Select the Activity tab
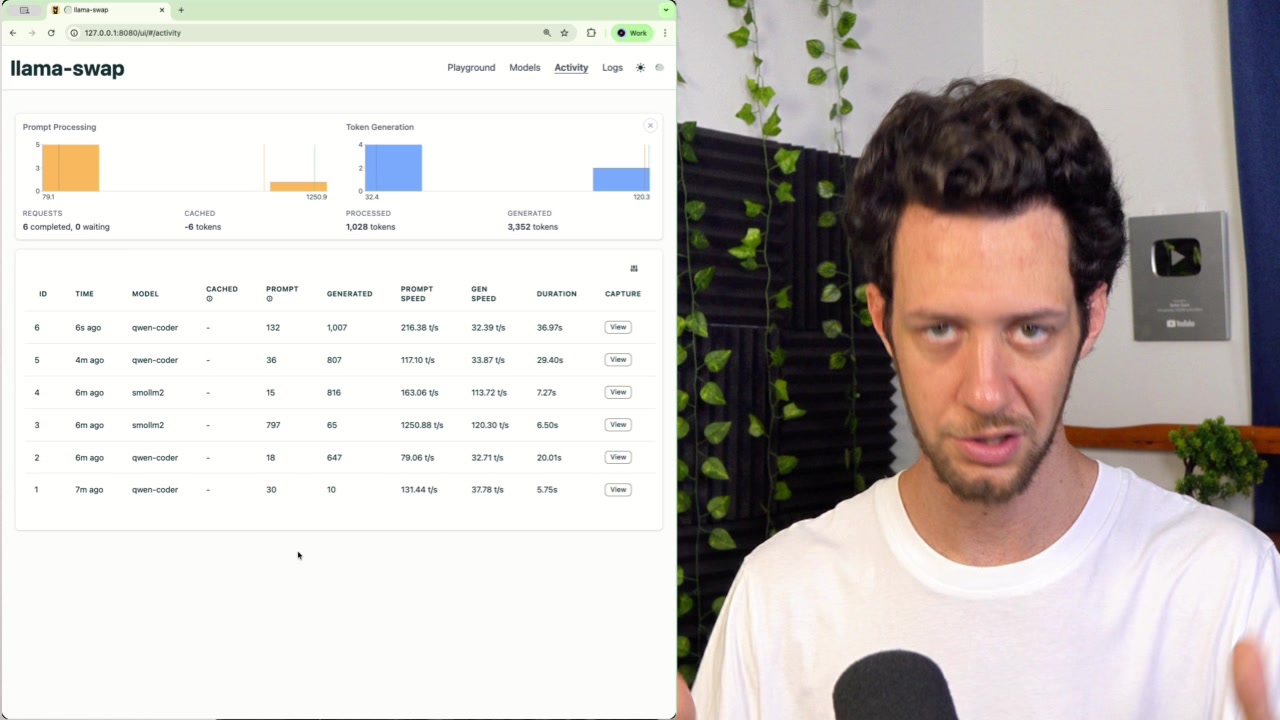 coord(571,68)
